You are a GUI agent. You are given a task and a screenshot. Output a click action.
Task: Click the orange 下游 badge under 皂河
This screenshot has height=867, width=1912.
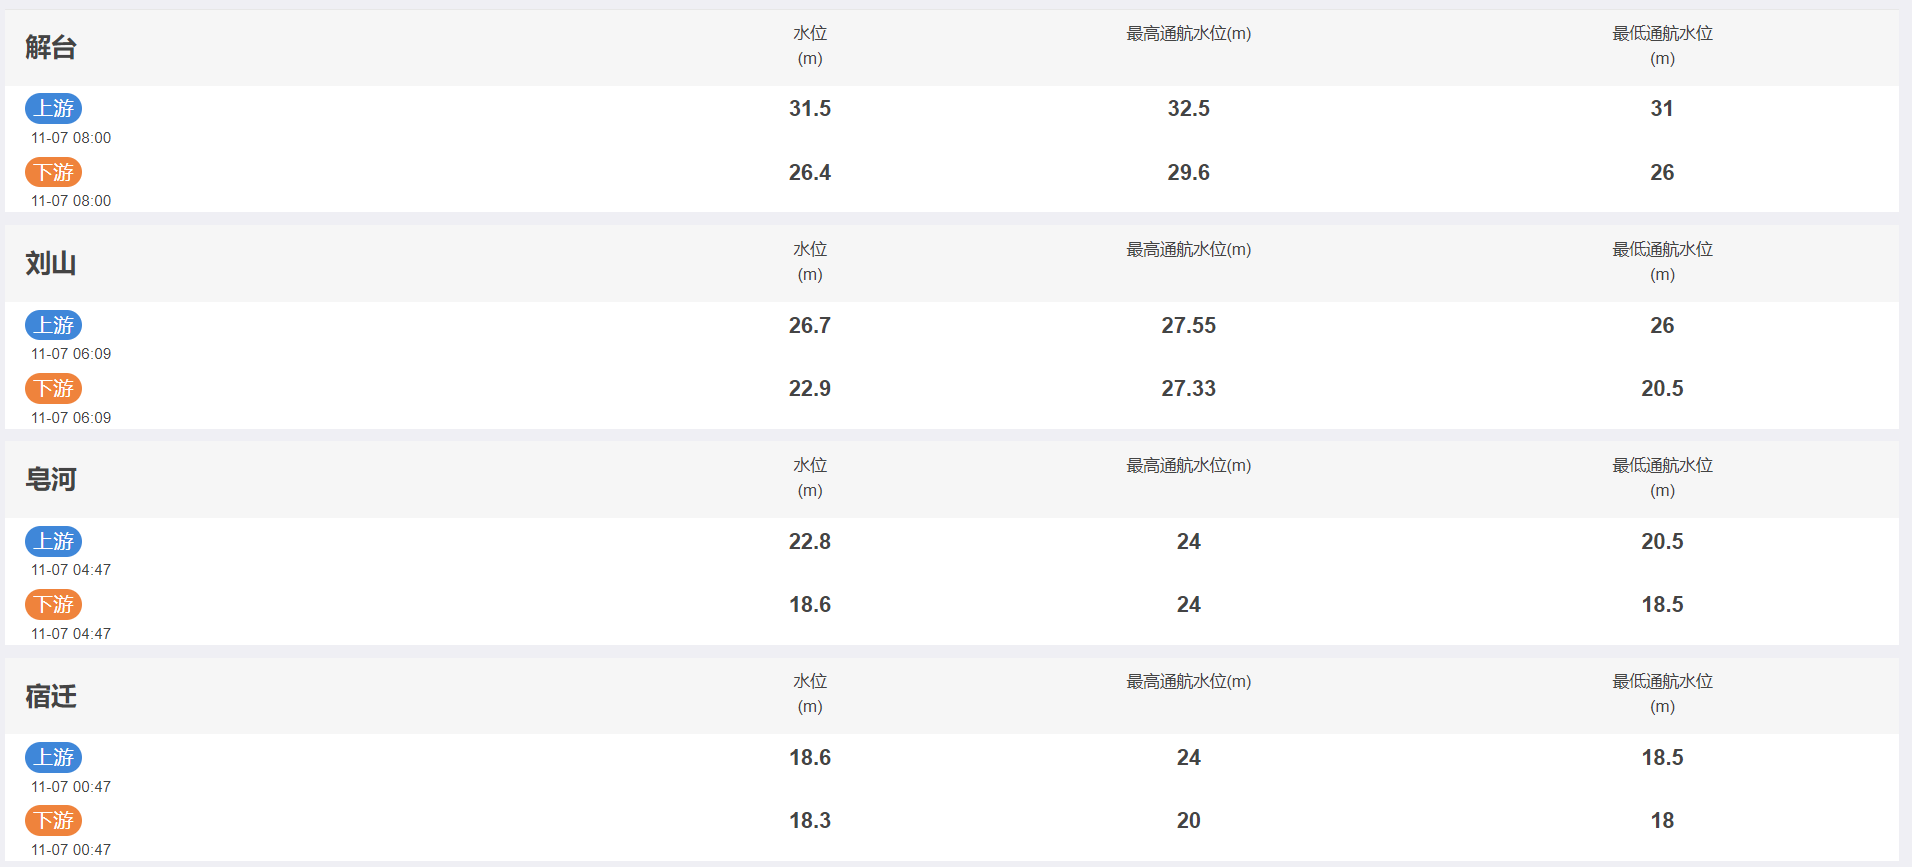[x=54, y=604]
